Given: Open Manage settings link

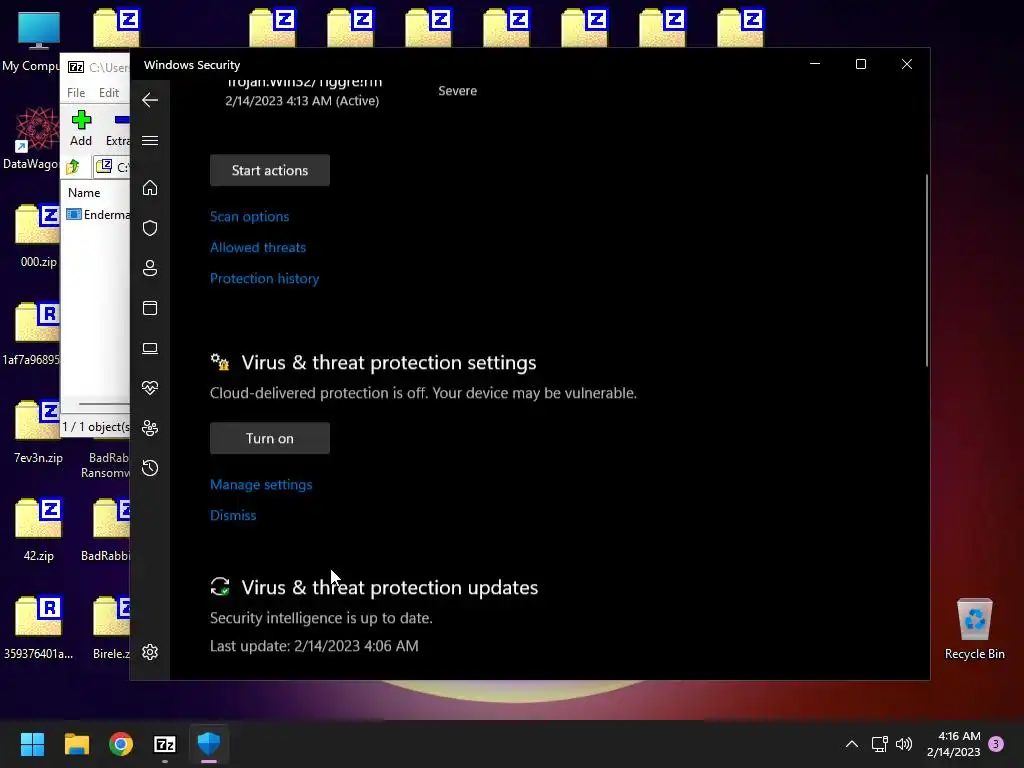Looking at the screenshot, I should (261, 485).
